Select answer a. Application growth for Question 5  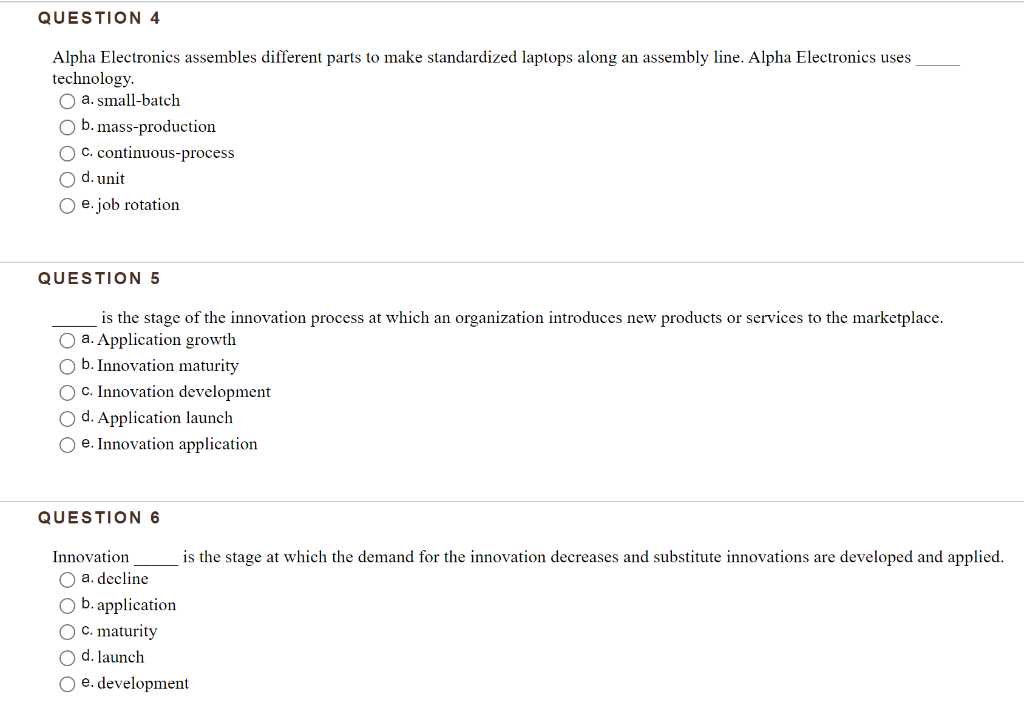click(x=66, y=340)
